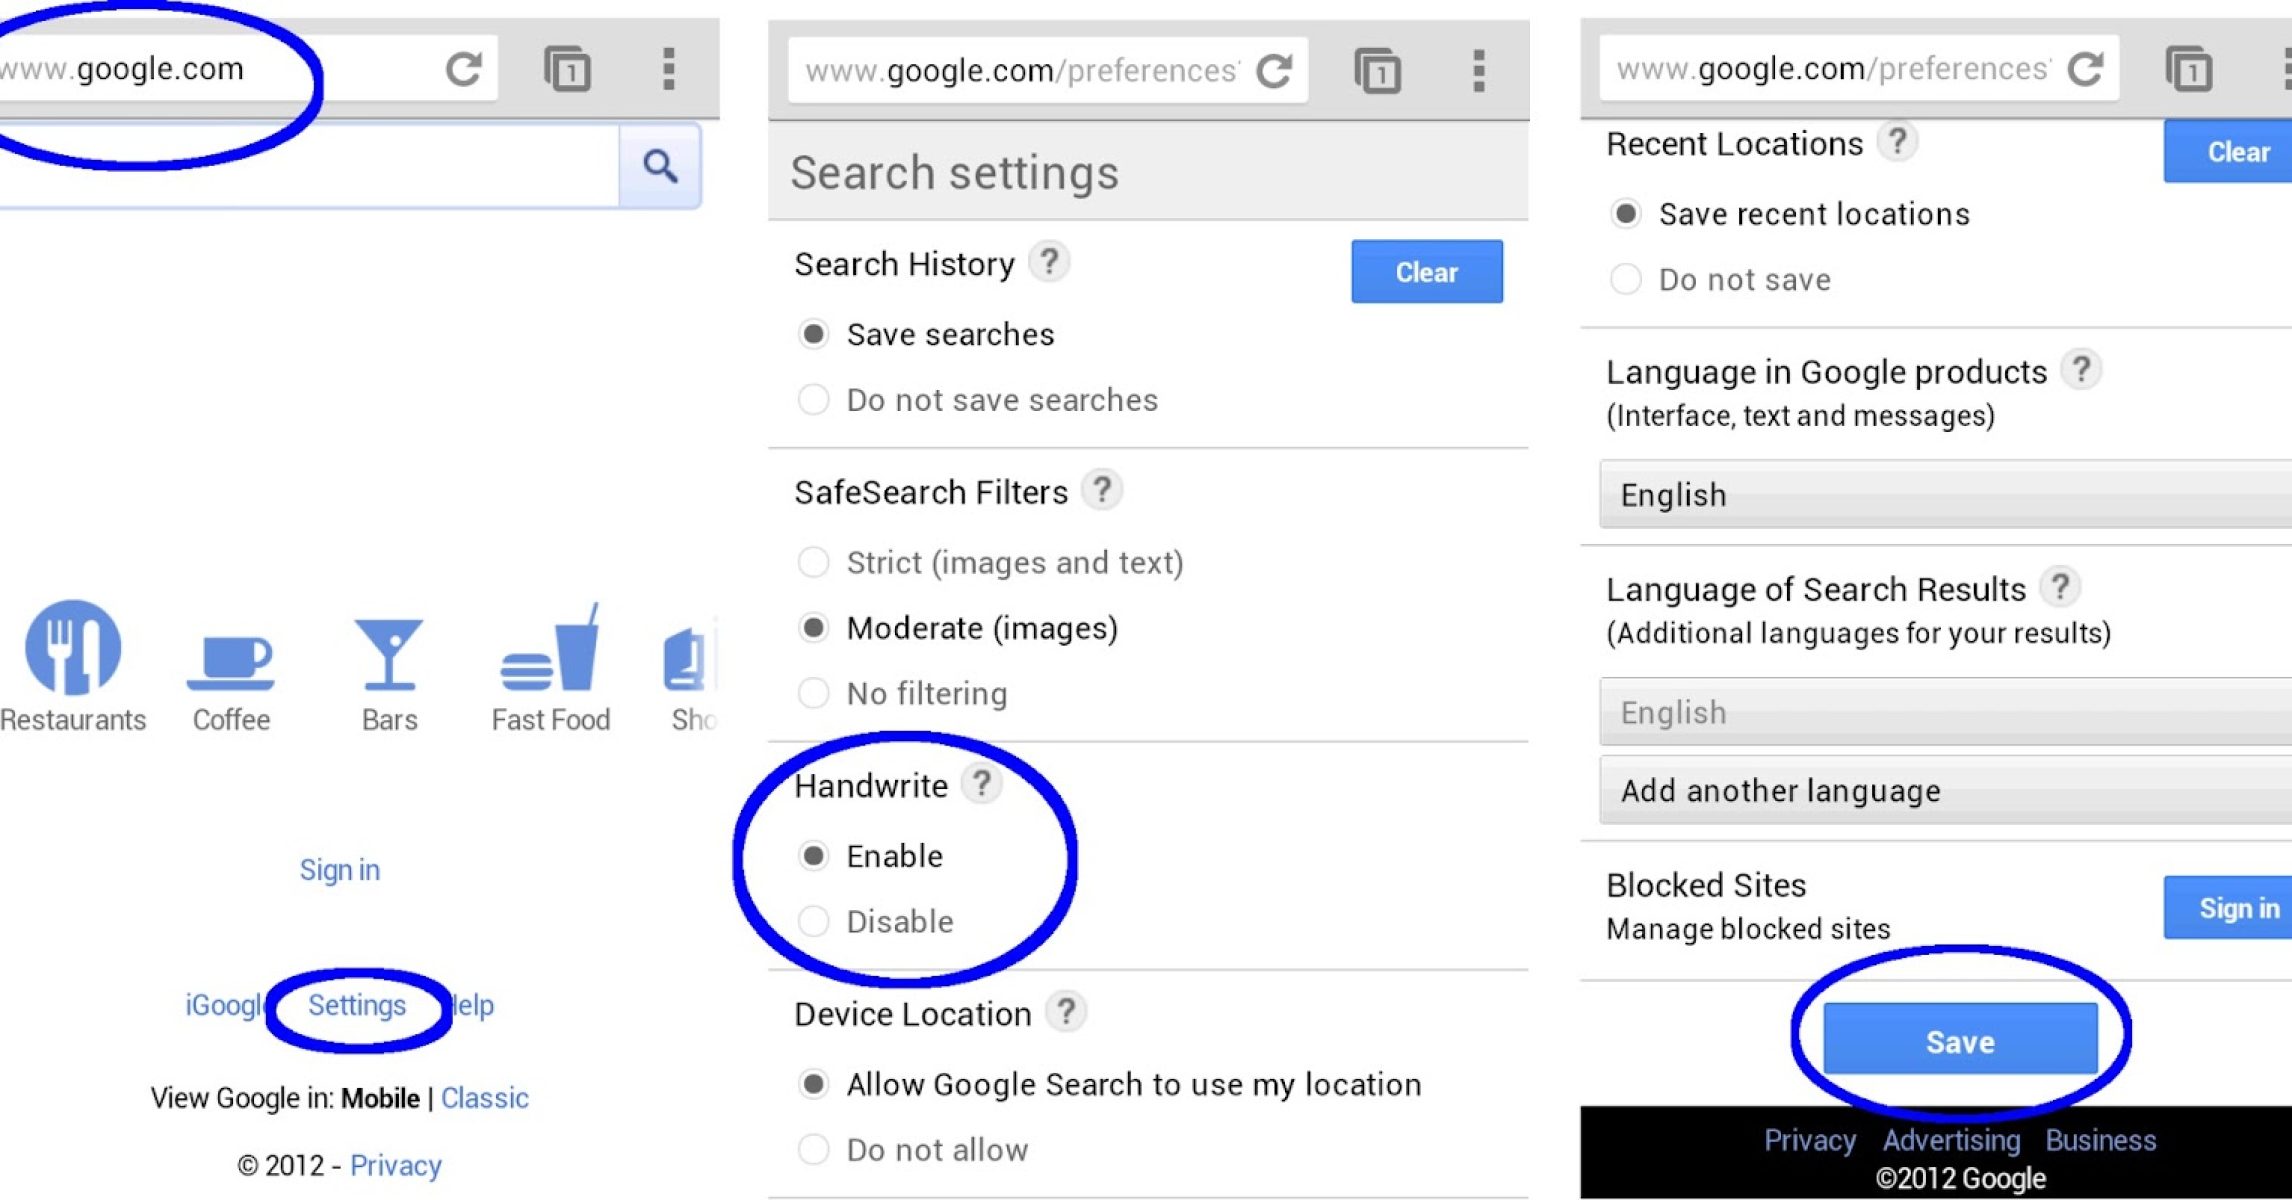The height and width of the screenshot is (1200, 2292).
Task: Clear search history with Clear button
Action: [1426, 272]
